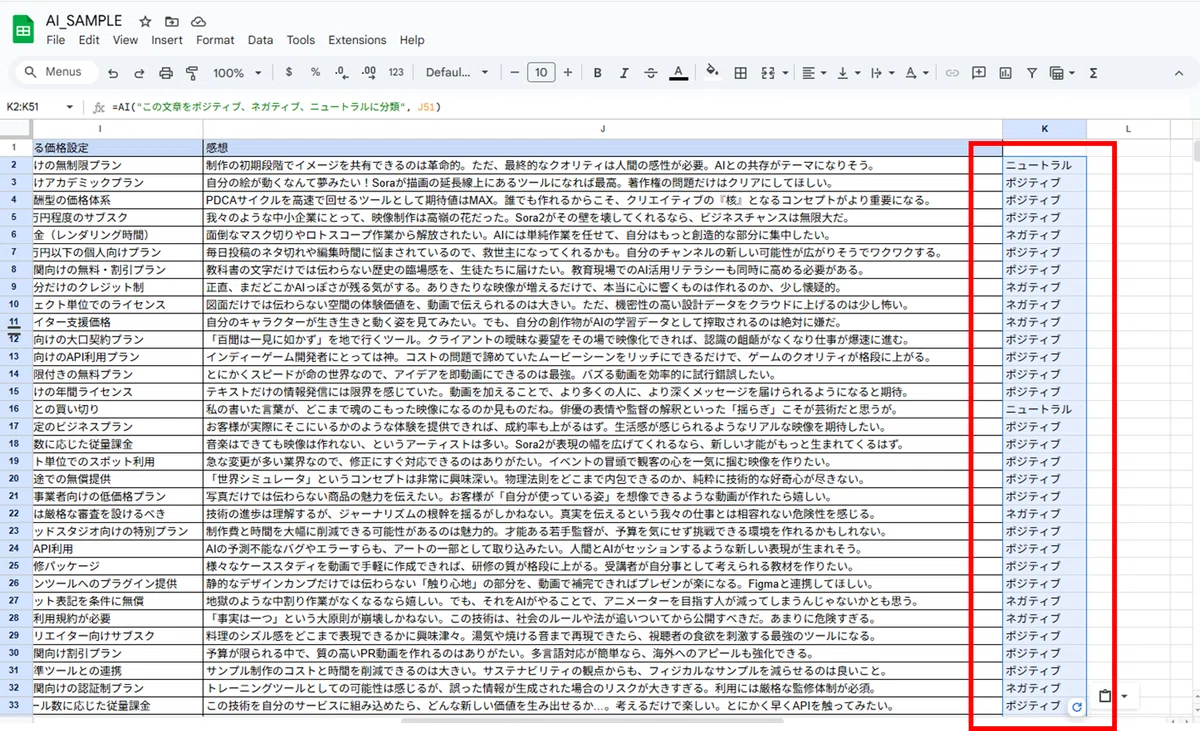Click the K2:K51 name box

tap(33, 107)
